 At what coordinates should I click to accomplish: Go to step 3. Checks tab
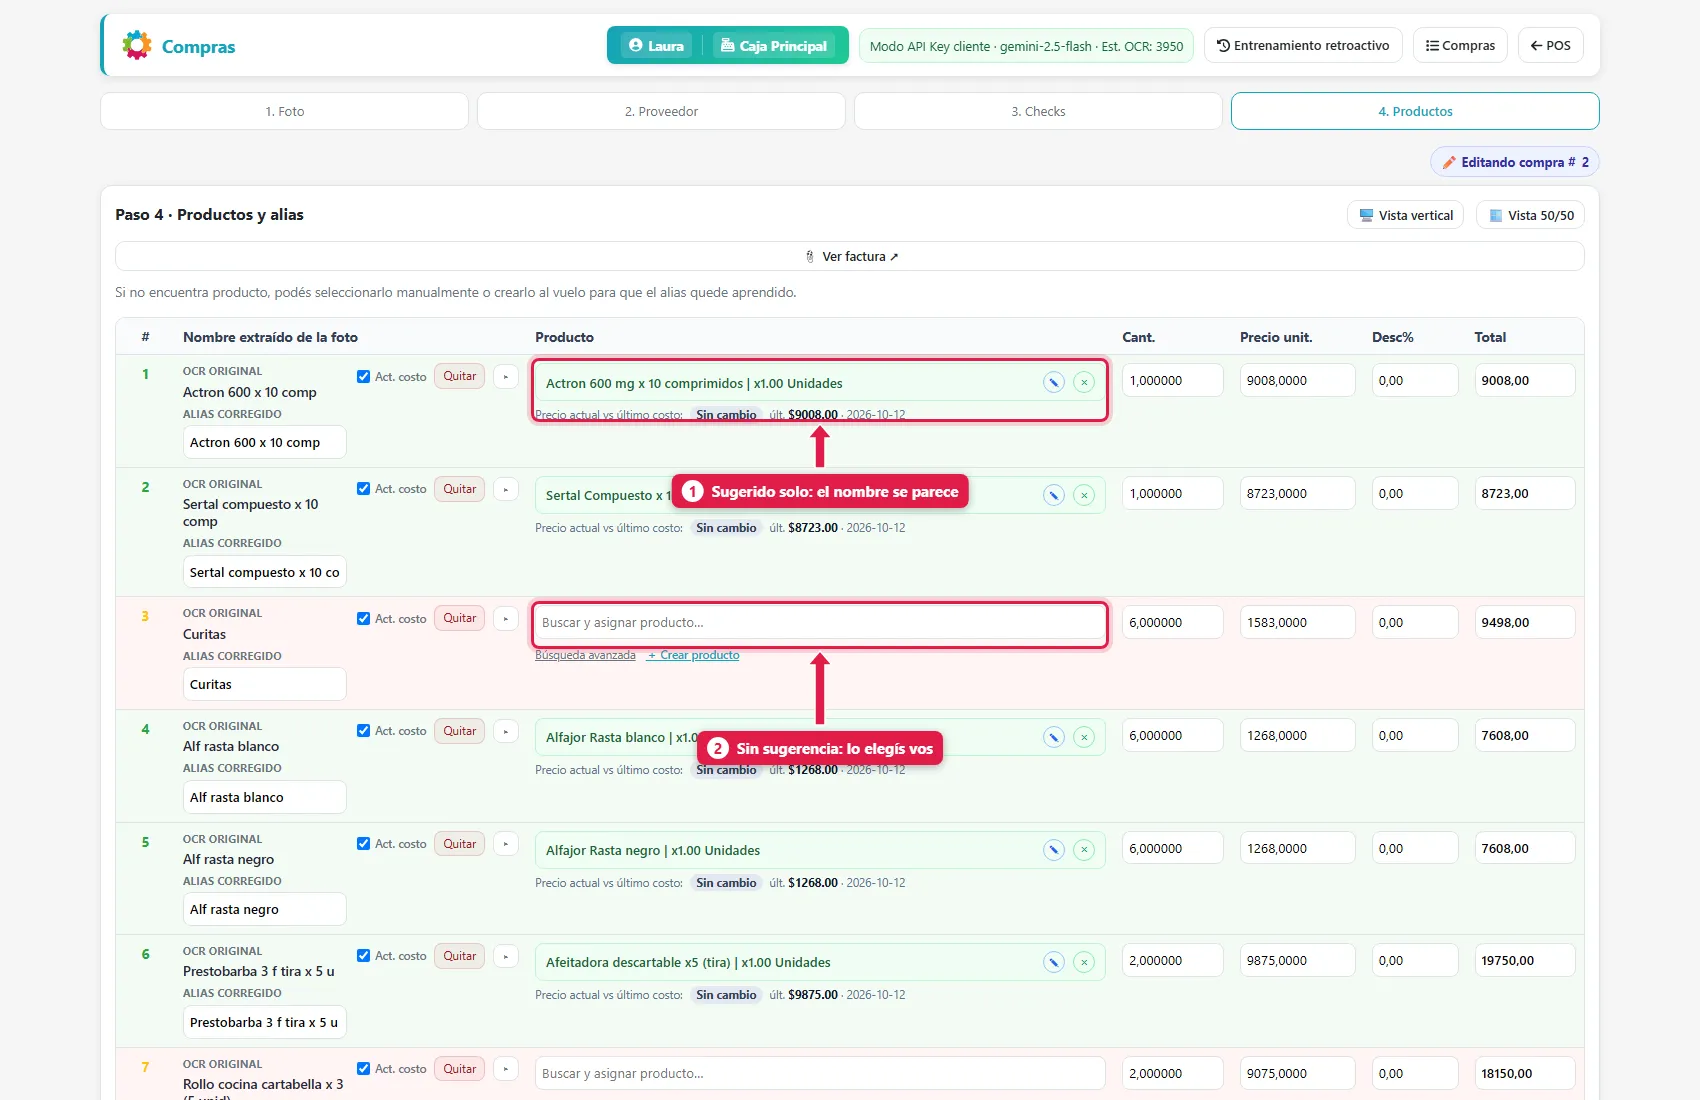point(1038,111)
